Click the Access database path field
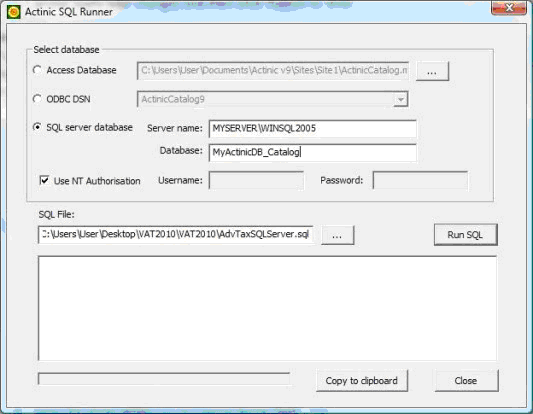 click(273, 71)
